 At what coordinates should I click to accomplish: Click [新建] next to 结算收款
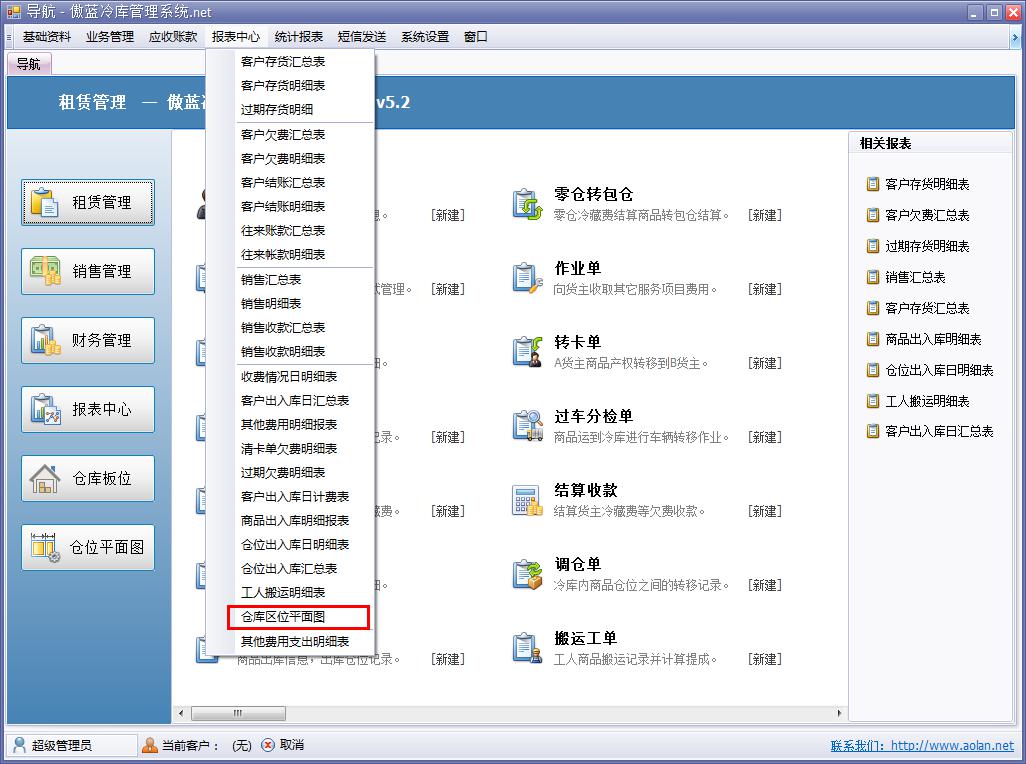tap(765, 511)
